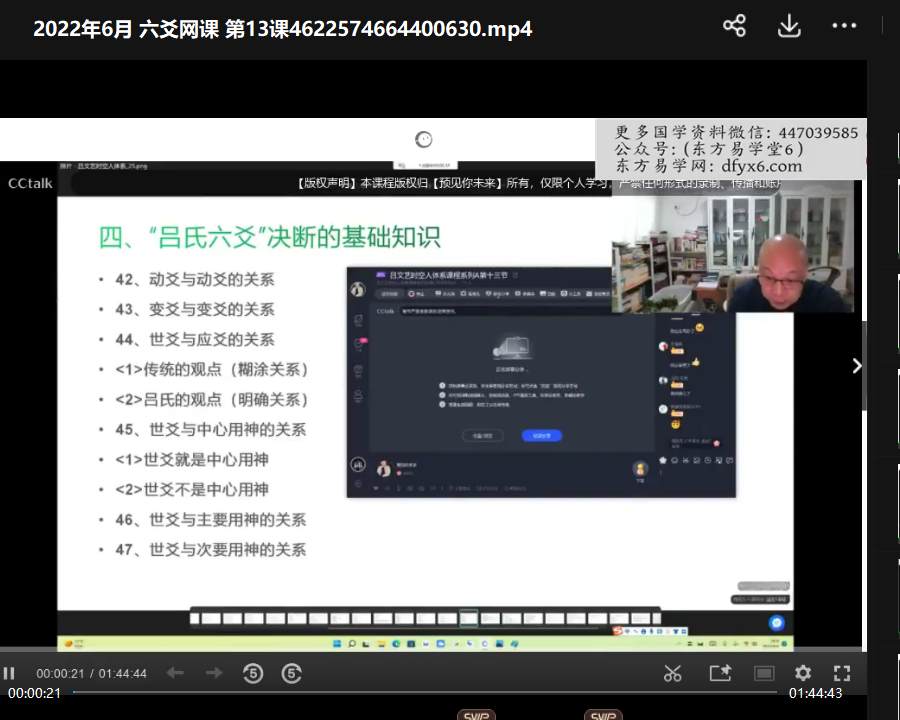900x720 pixels.
Task: Toggle the mini window mode icon
Action: tap(764, 673)
